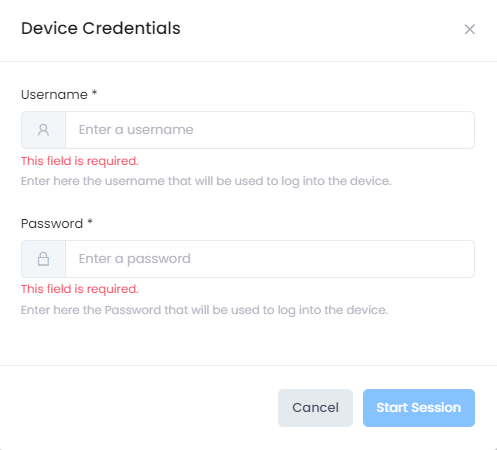This screenshot has height=450, width=497.
Task: Click the Username field label
Action: [54, 95]
